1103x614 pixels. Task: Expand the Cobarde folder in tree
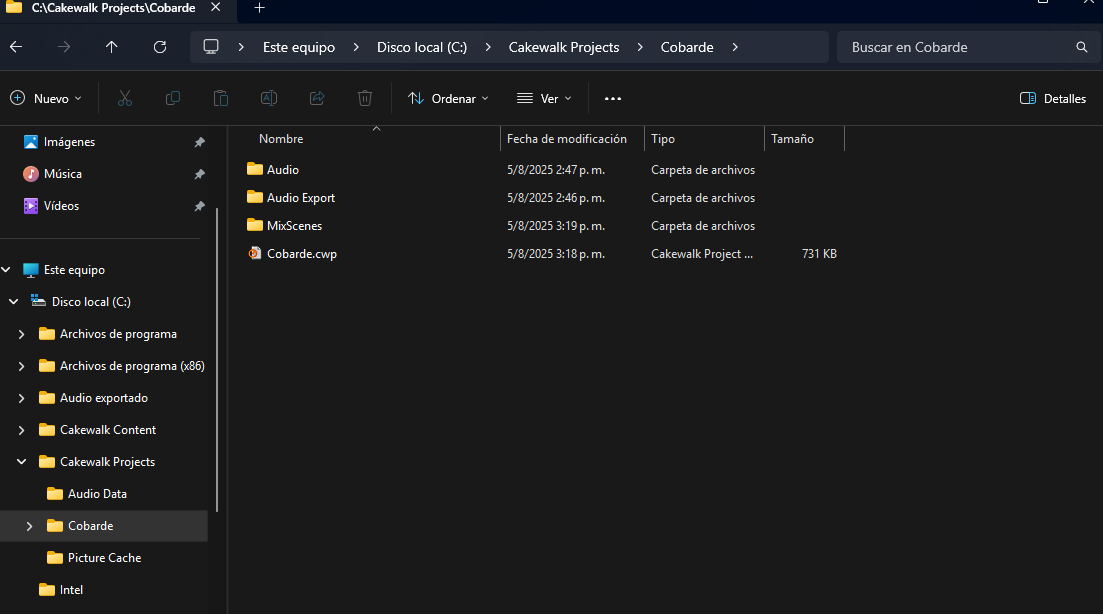pos(29,526)
